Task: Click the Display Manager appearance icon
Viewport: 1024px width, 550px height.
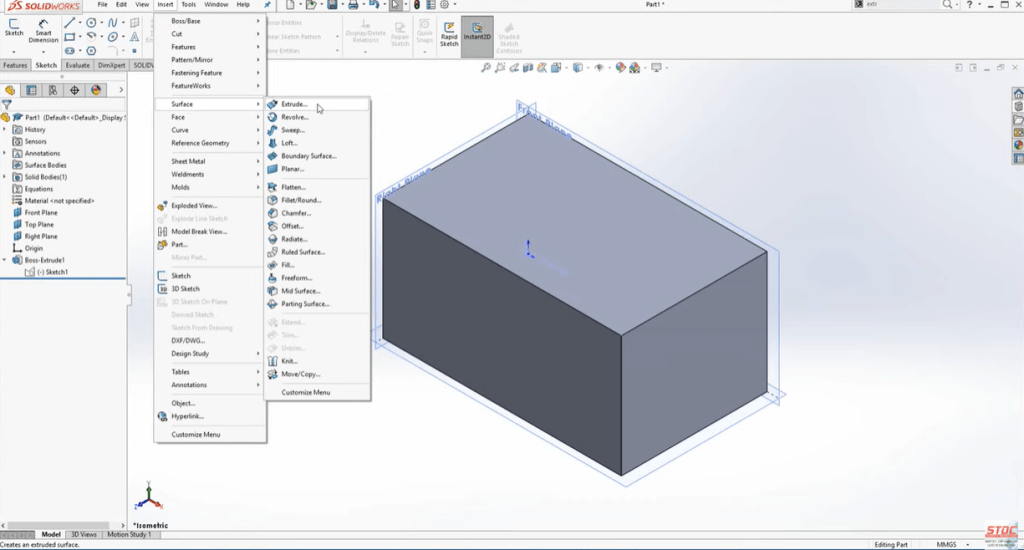Action: [x=96, y=90]
